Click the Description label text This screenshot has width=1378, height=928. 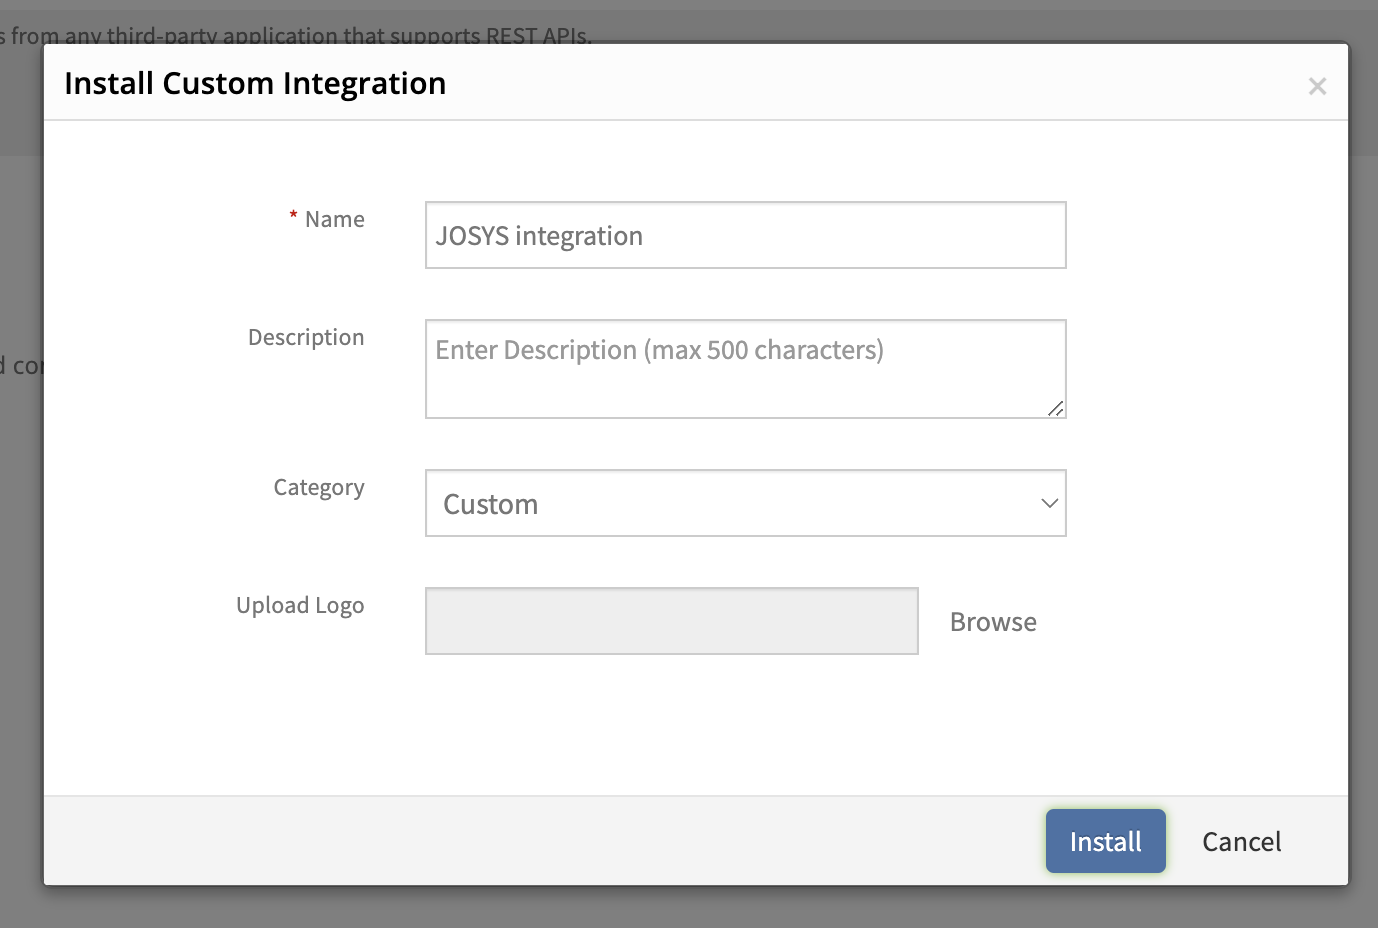[306, 338]
